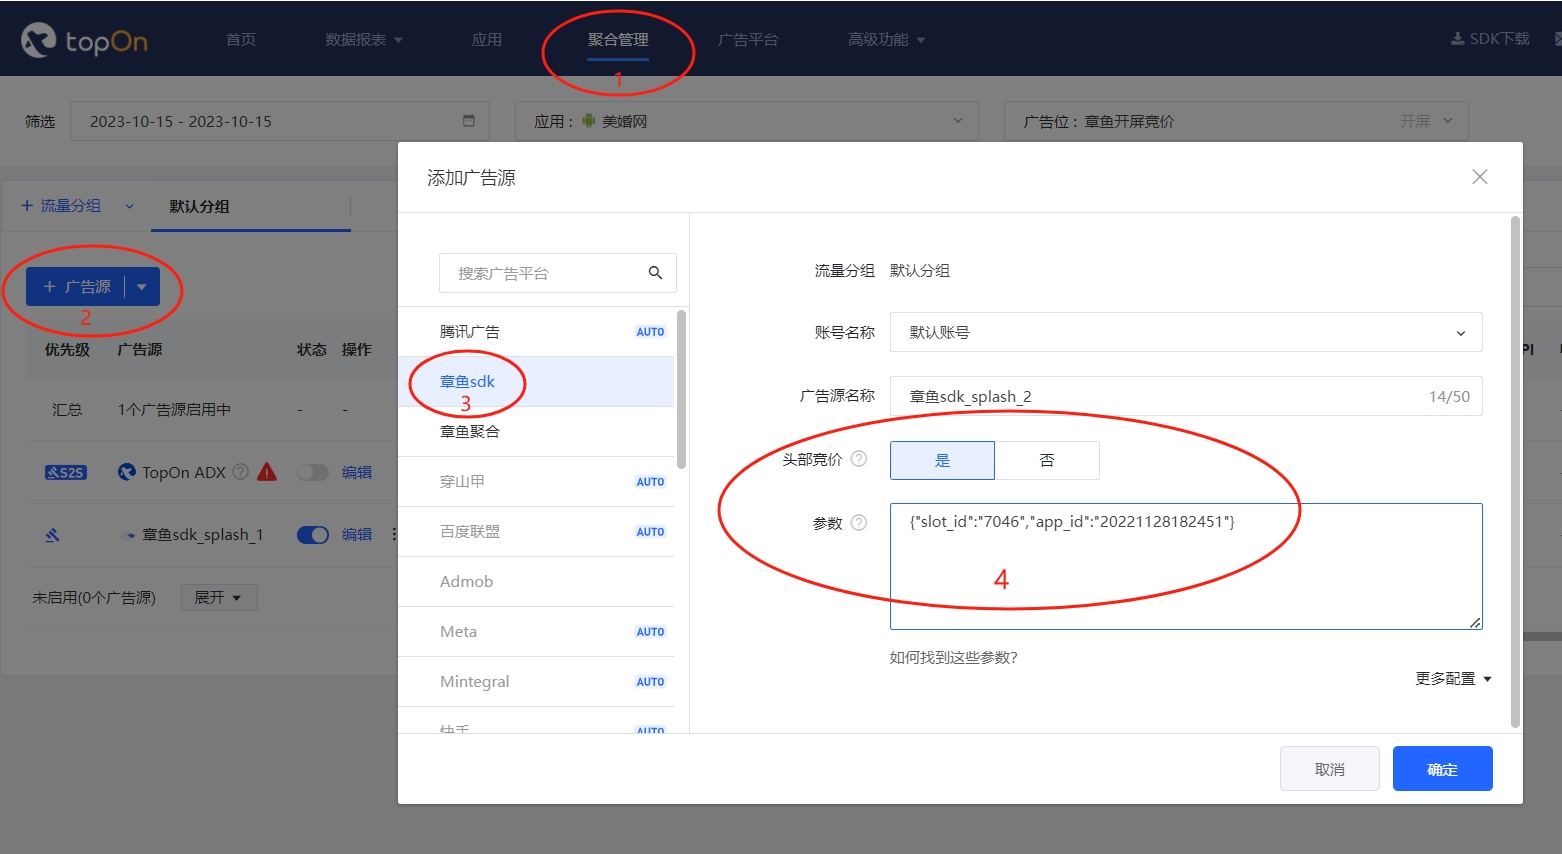Toggle the TopOn ADX switch

click(x=313, y=472)
